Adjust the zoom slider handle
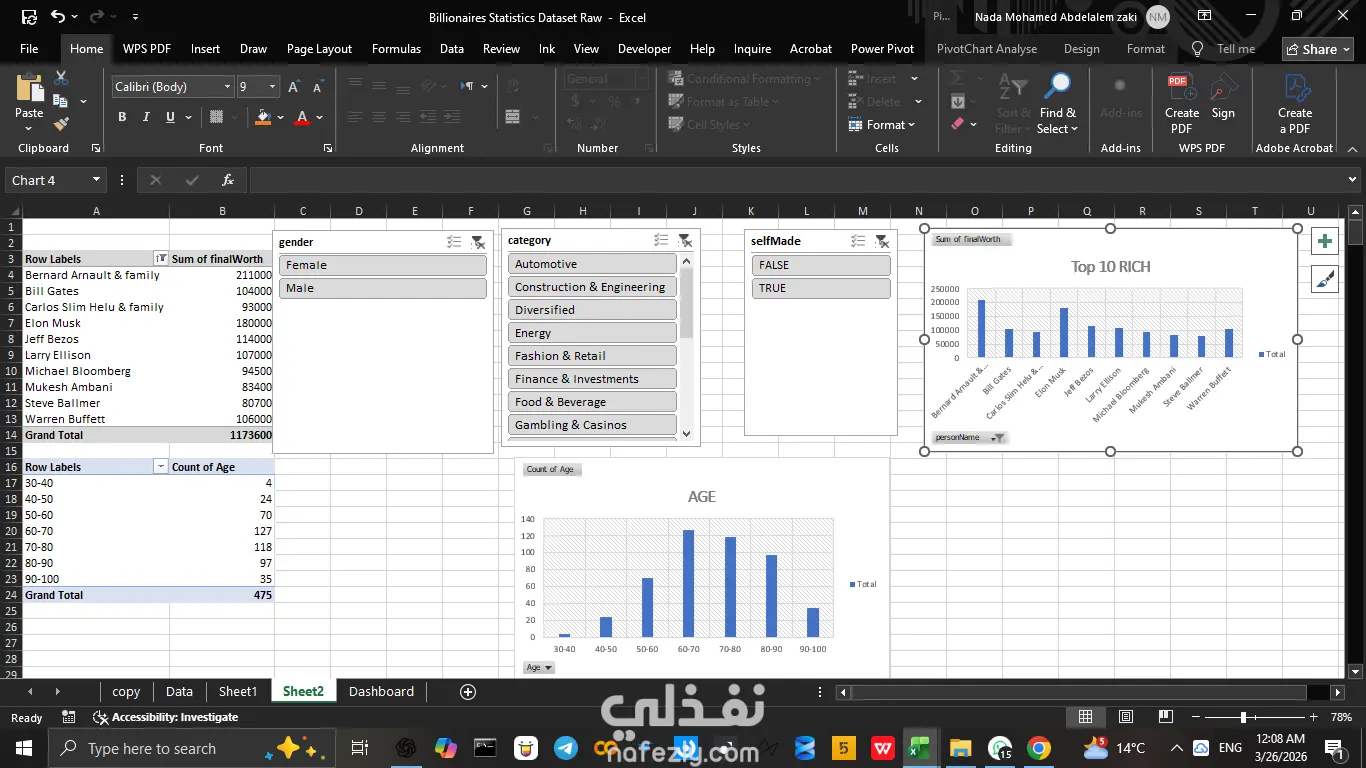The width and height of the screenshot is (1366, 768). point(1243,717)
